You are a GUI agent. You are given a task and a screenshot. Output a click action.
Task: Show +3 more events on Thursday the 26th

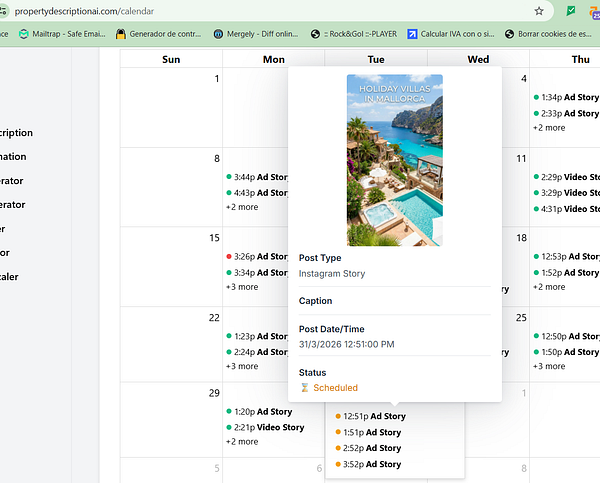pos(549,366)
